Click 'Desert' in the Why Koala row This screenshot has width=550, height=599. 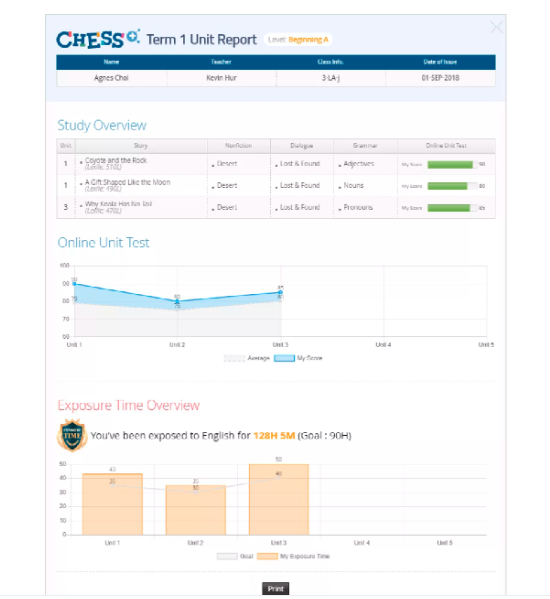[x=227, y=207]
